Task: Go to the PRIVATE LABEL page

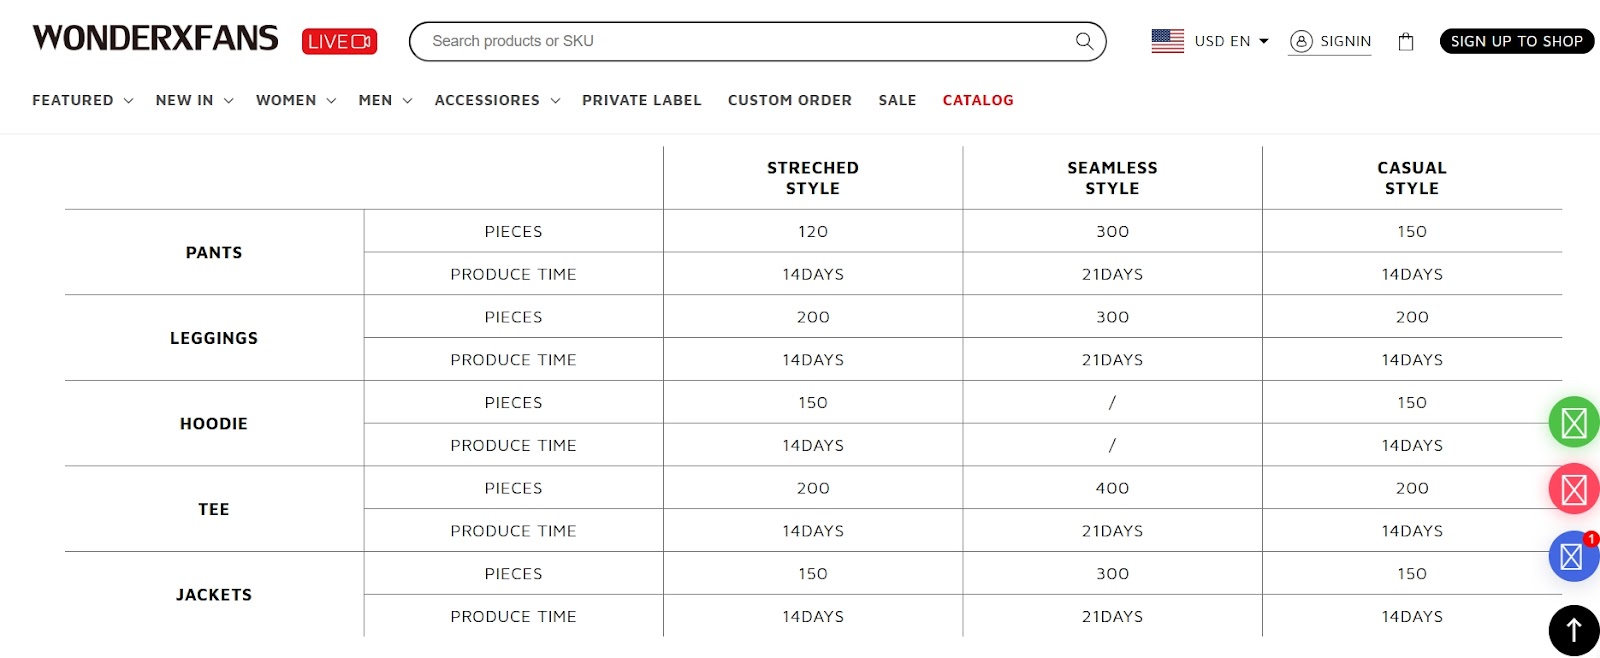Action: 642,100
